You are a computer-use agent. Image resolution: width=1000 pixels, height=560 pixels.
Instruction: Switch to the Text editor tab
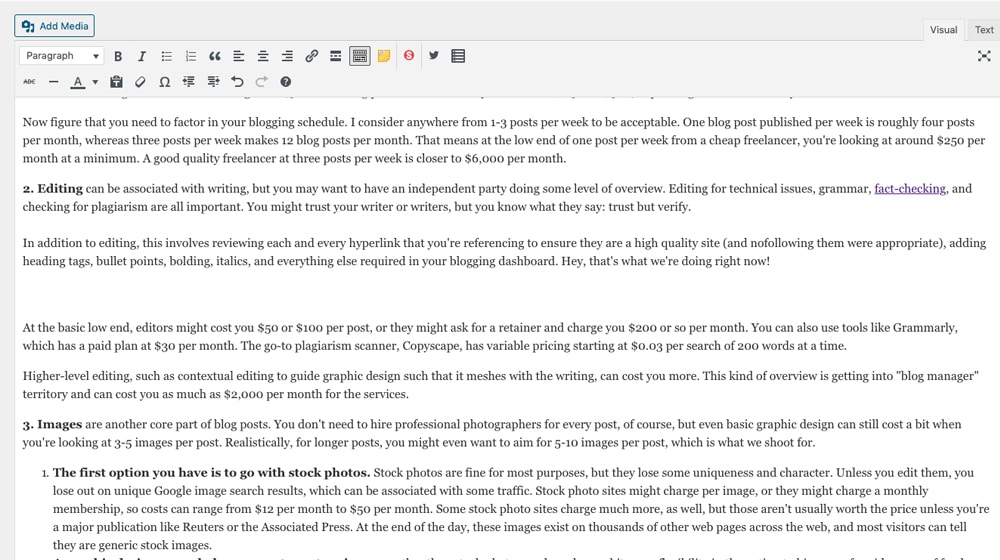(x=983, y=29)
